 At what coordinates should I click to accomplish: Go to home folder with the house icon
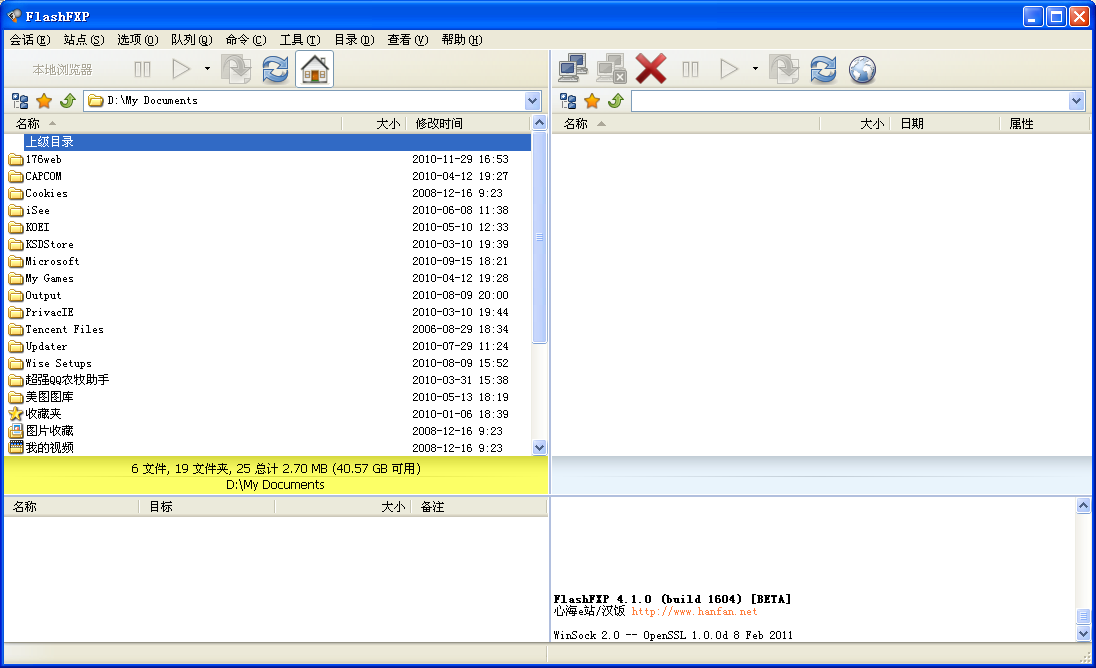pyautogui.click(x=313, y=68)
